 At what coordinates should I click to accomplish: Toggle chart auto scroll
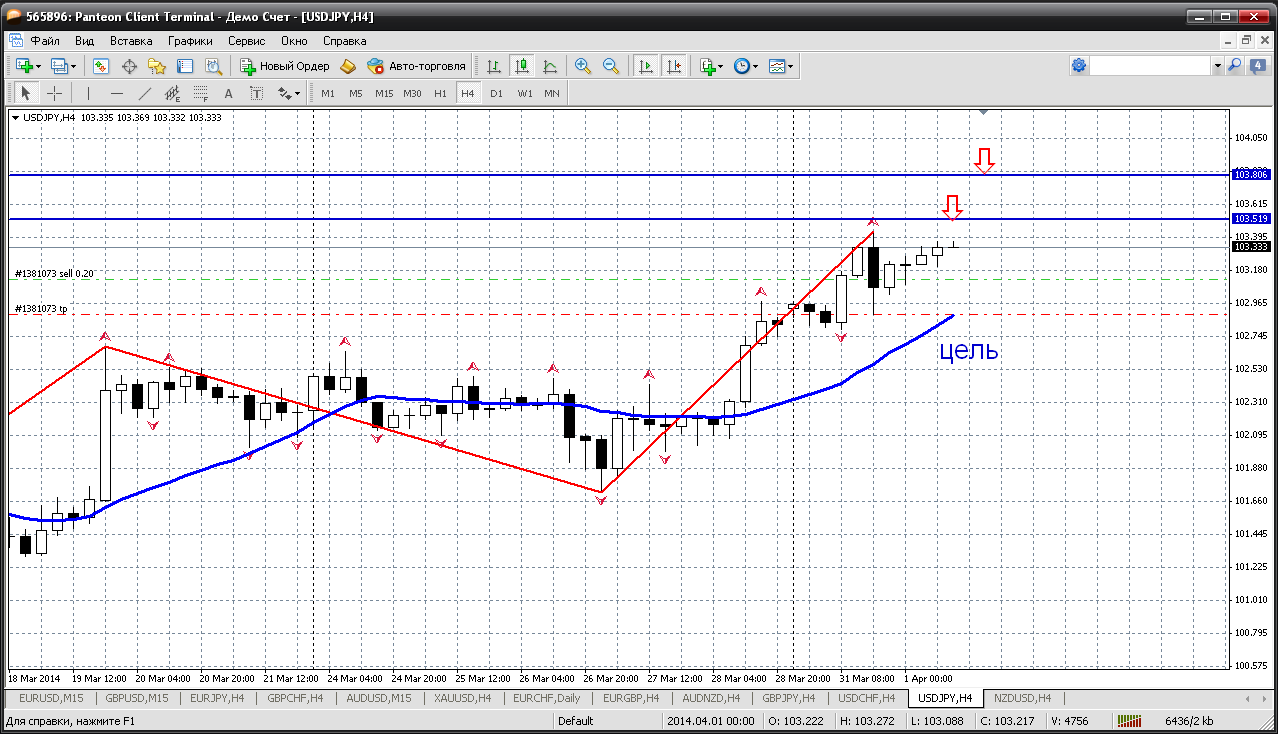(646, 66)
